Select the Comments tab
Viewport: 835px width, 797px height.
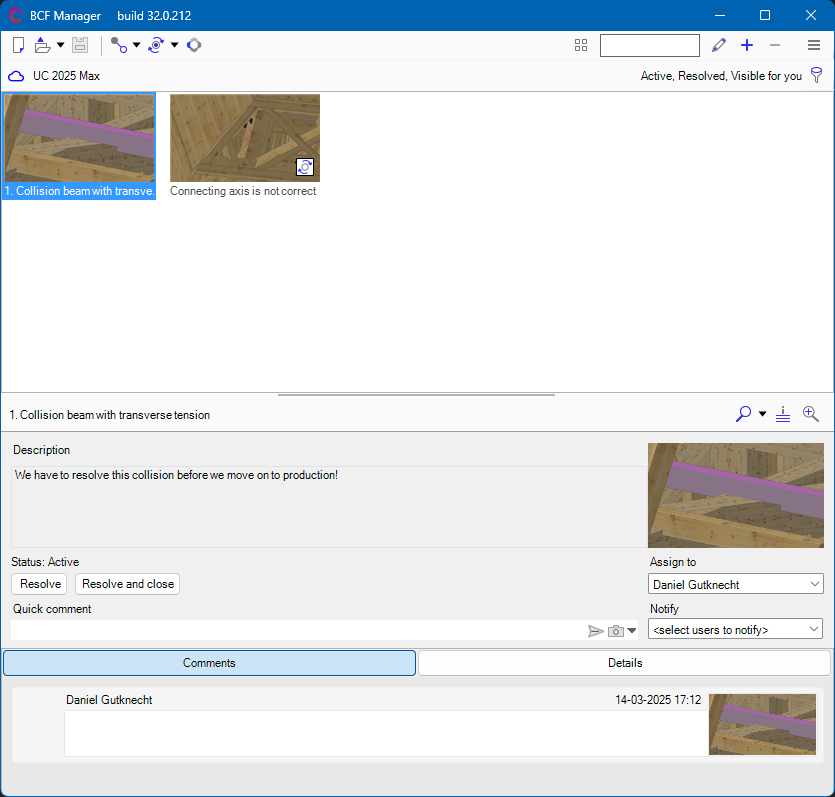pos(209,663)
